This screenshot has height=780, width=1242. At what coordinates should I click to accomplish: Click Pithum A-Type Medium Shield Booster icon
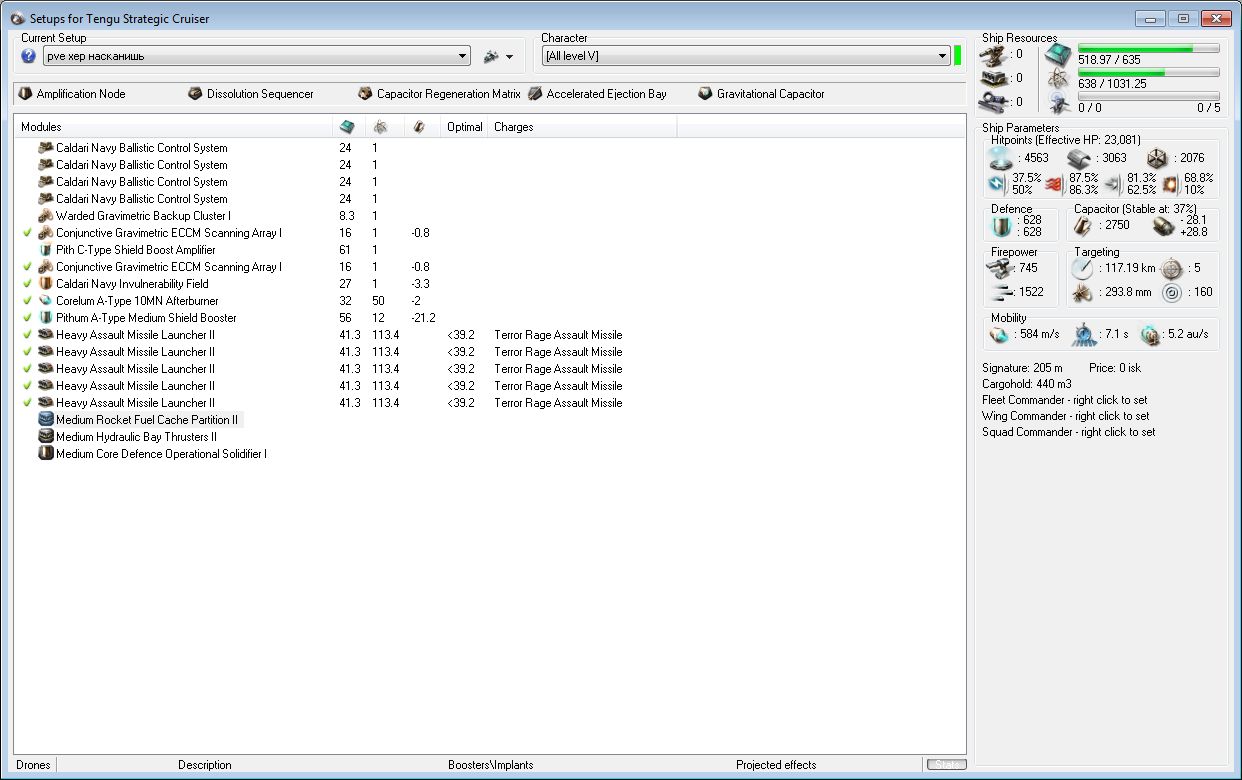click(45, 318)
